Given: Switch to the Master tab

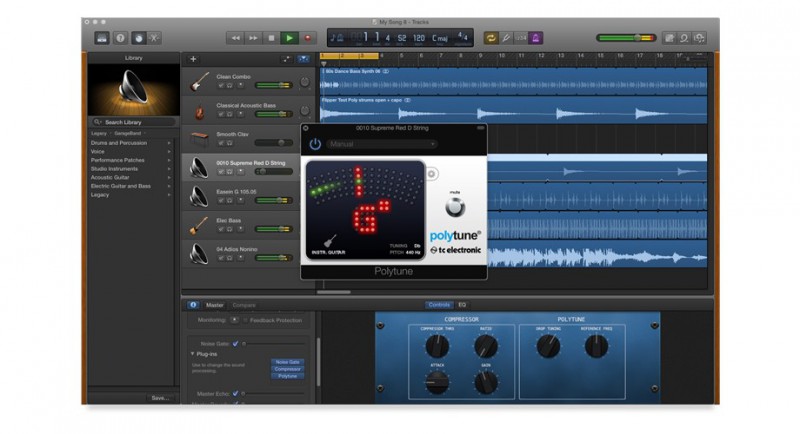Looking at the screenshot, I should pos(214,305).
